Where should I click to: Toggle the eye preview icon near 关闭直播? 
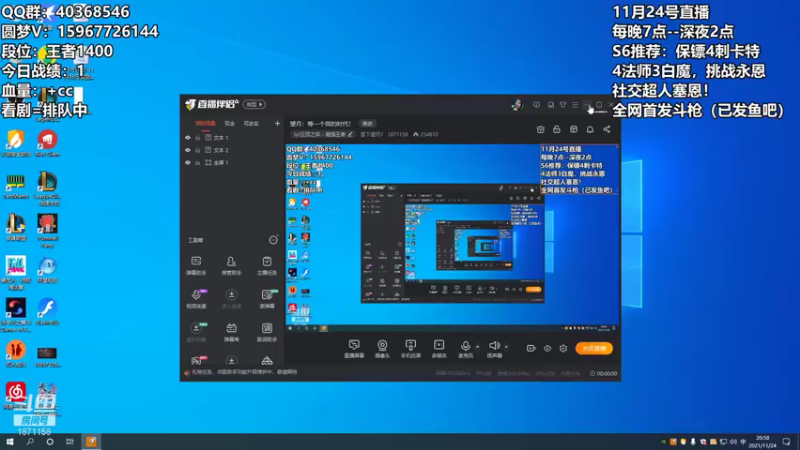click(547, 348)
